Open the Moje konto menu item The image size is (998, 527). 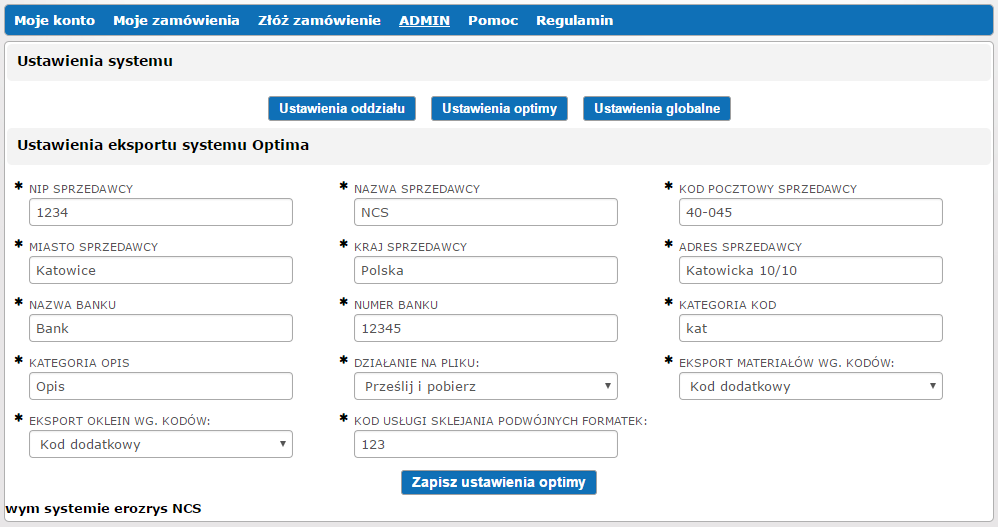54,20
